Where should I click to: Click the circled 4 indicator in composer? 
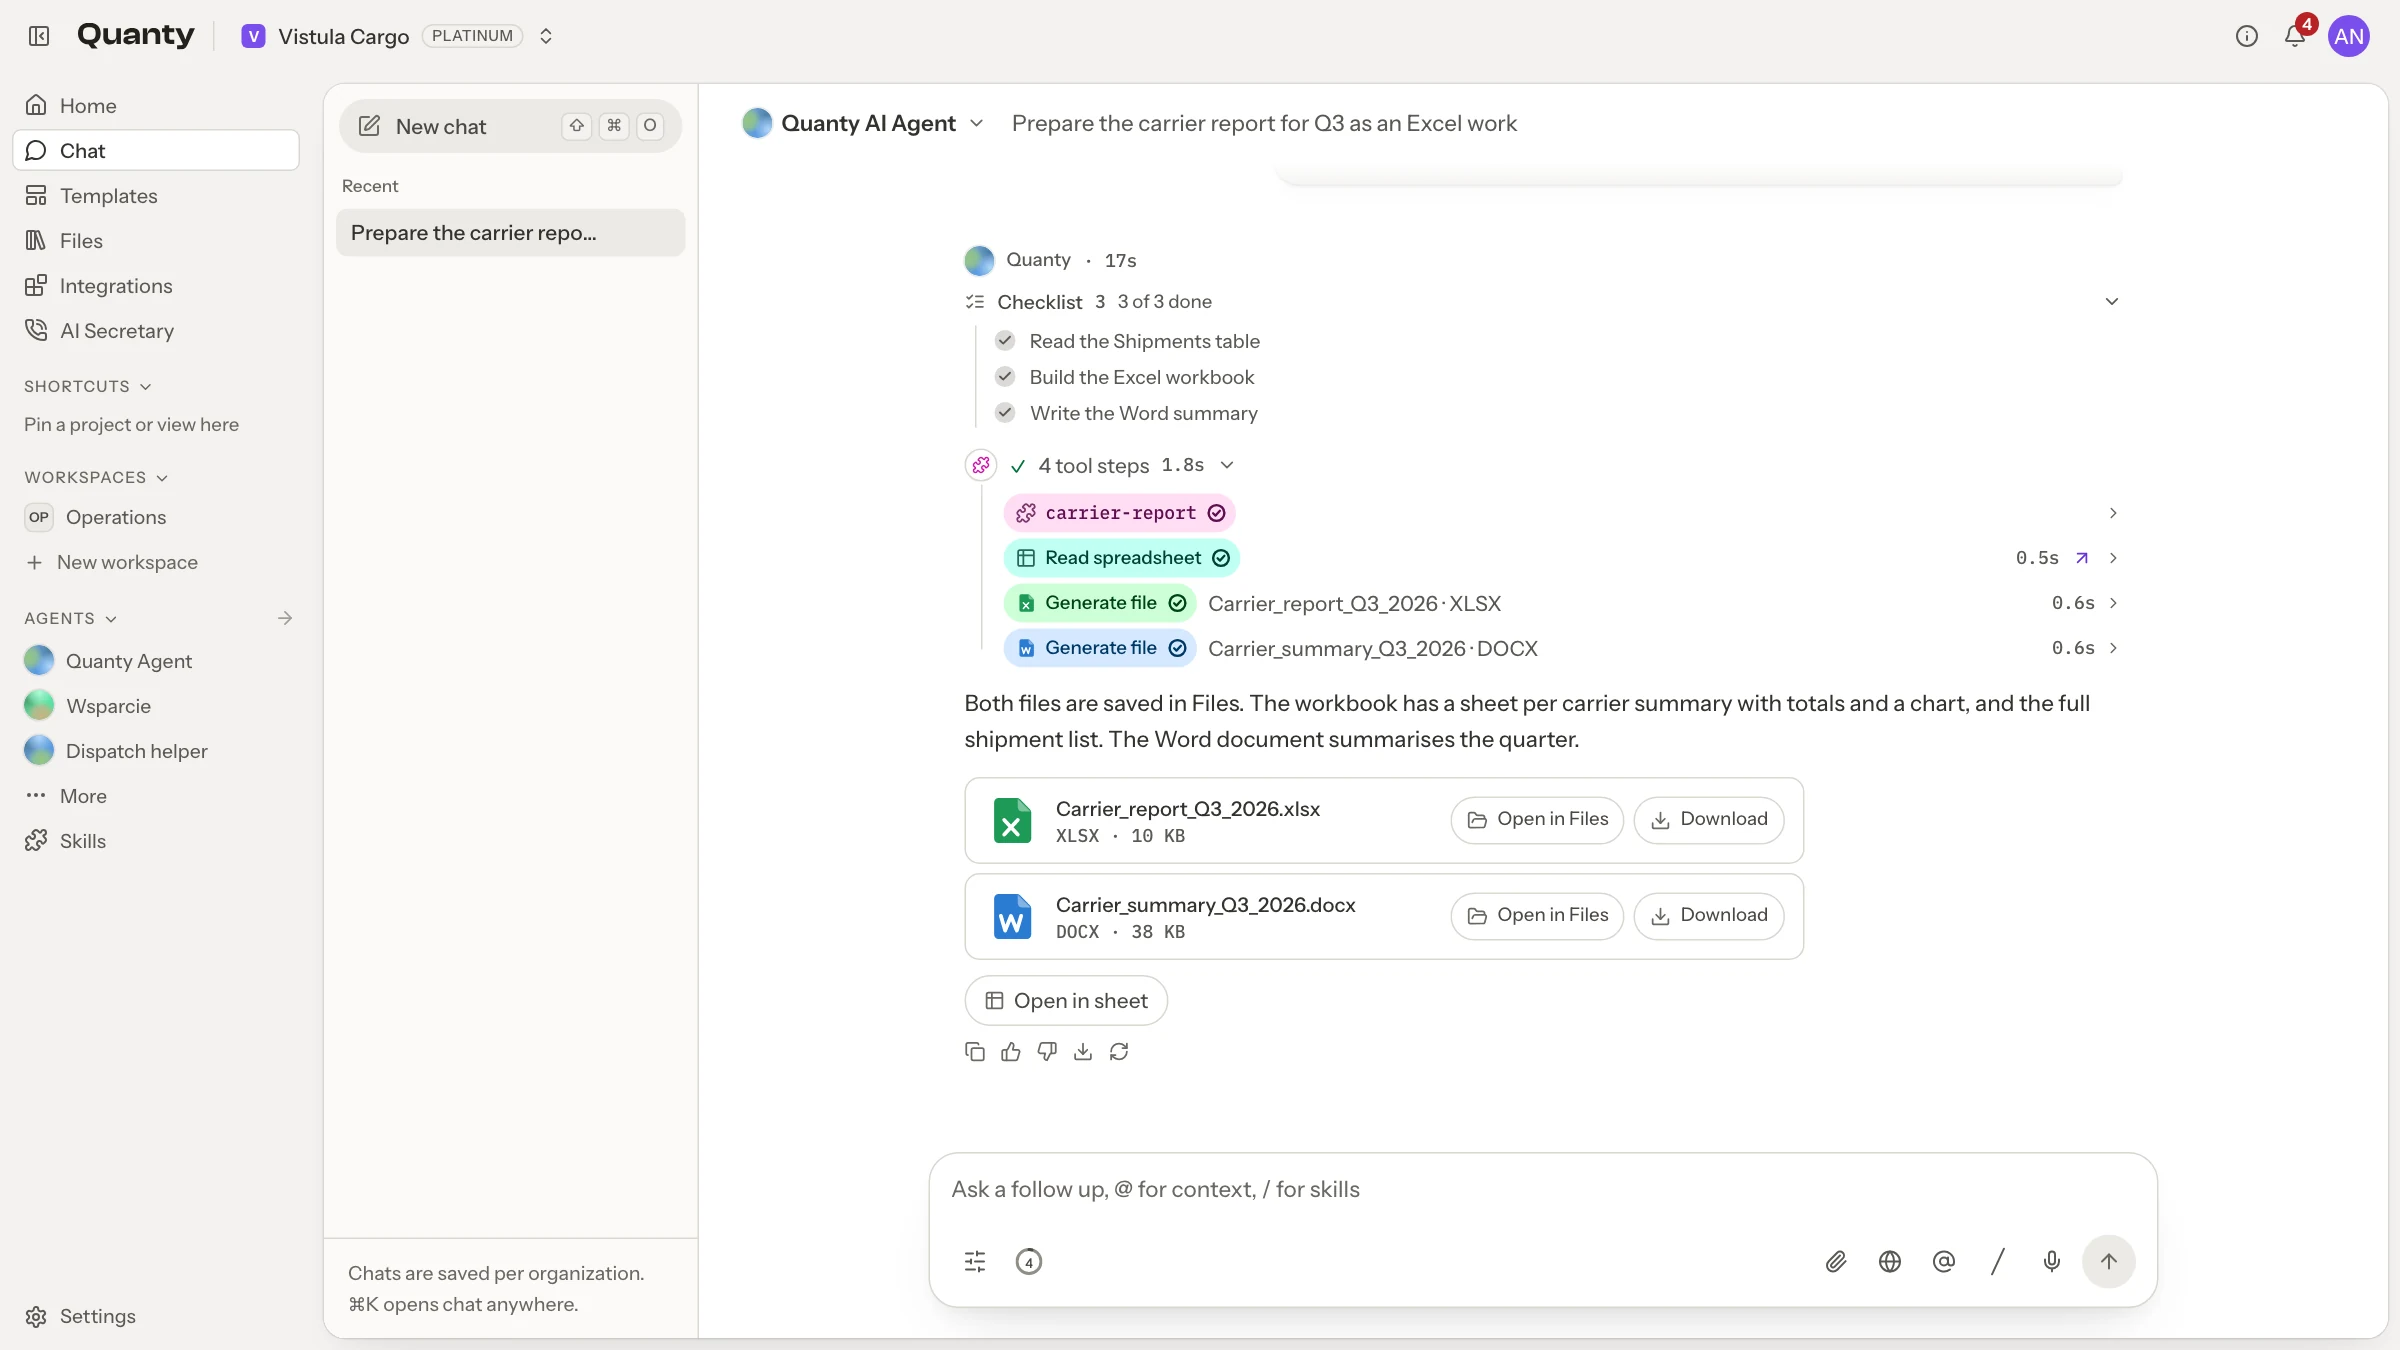tap(1029, 1262)
